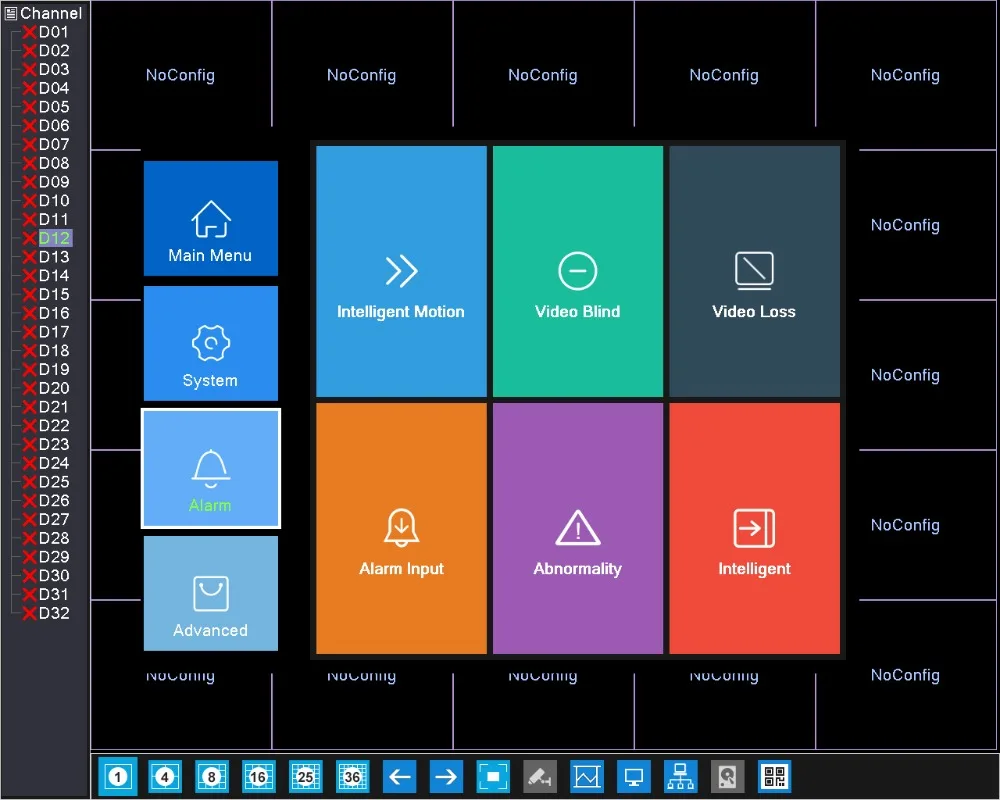Open the System menu tile
Viewport: 1000px width, 800px height.
coord(210,343)
